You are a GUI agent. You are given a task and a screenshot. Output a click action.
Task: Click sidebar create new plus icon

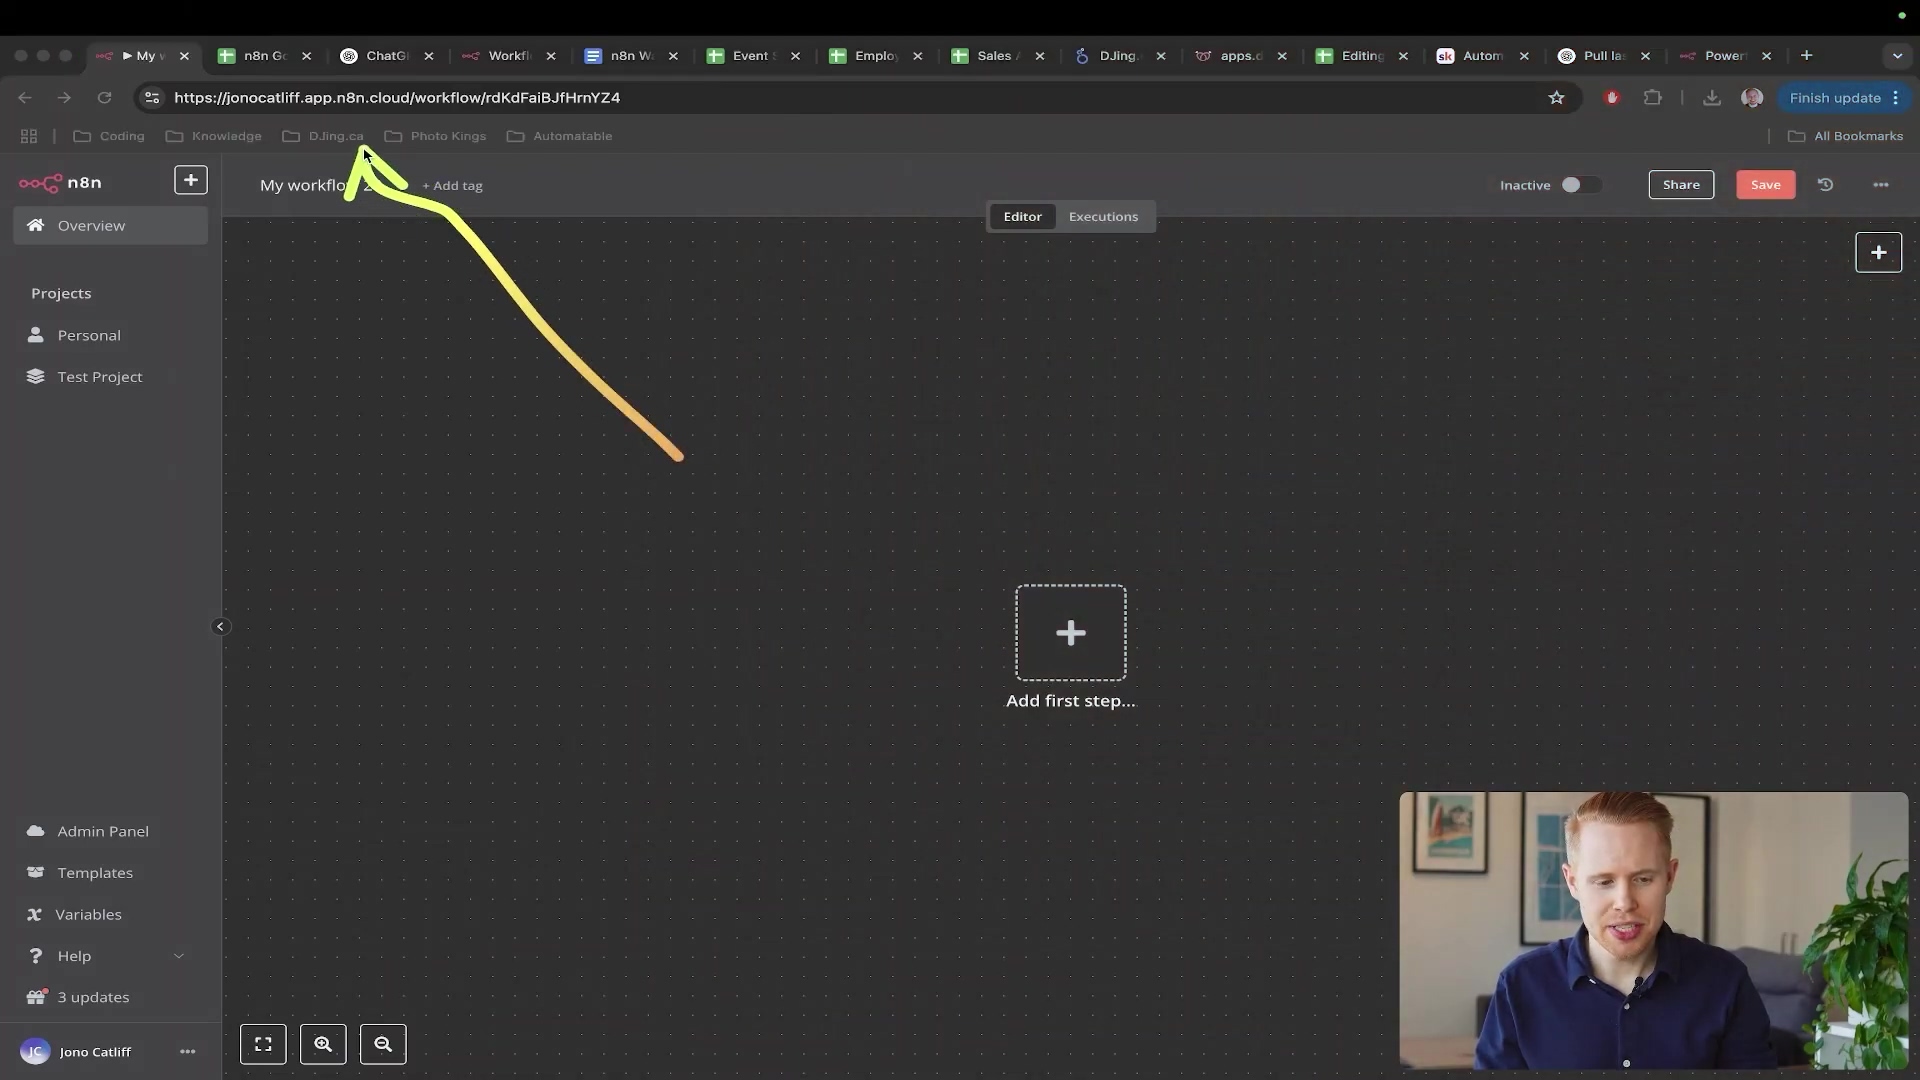[x=190, y=180]
